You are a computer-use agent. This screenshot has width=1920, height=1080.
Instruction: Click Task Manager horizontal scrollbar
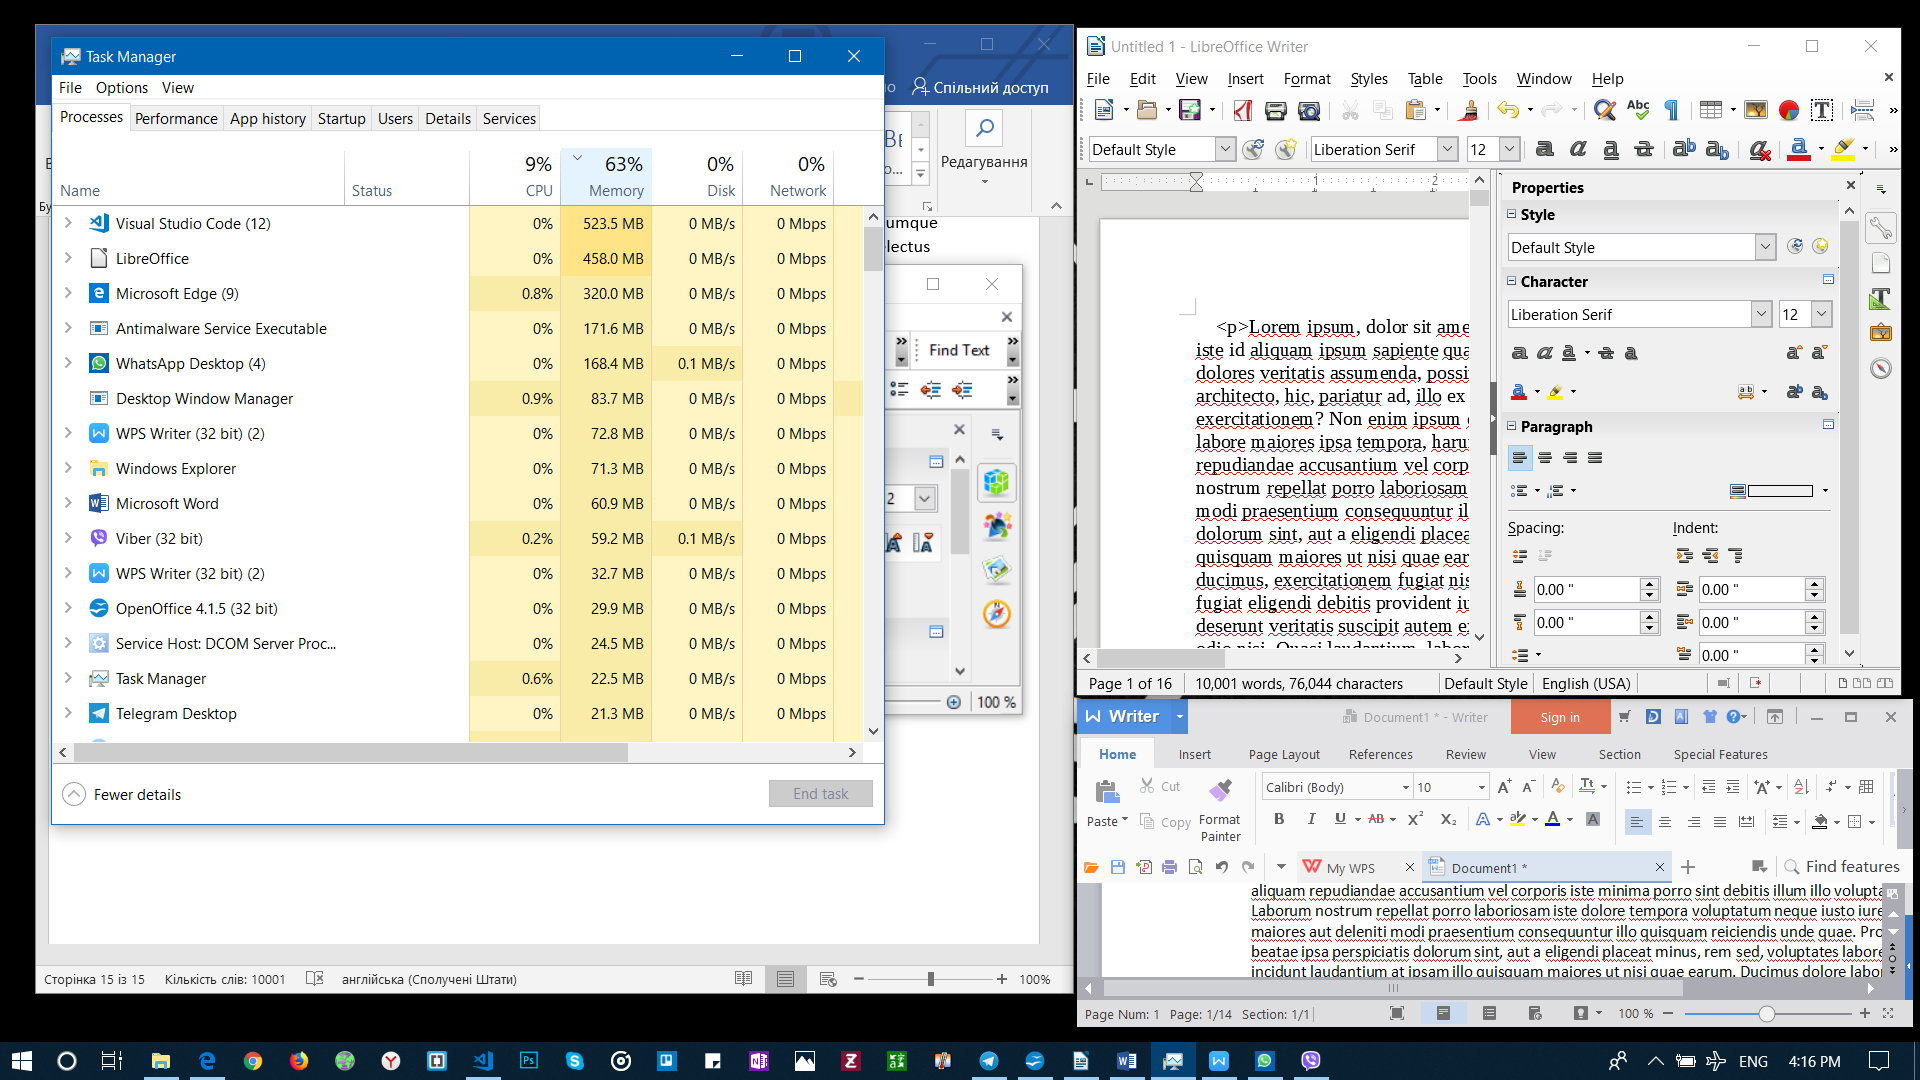[x=351, y=752]
